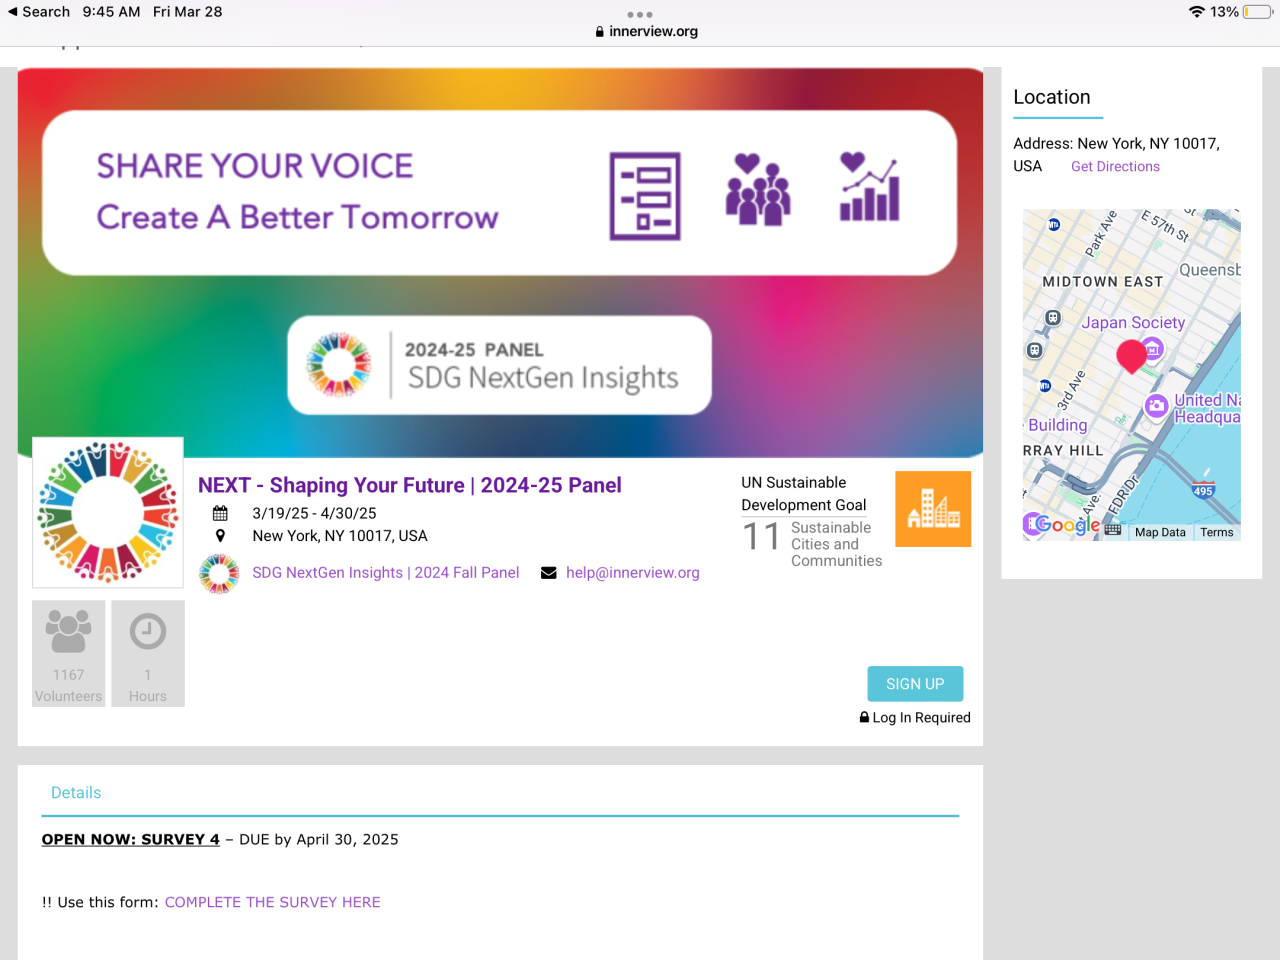This screenshot has width=1280, height=960.
Task: Open the three-dot multitasking menu
Action: coord(640,14)
